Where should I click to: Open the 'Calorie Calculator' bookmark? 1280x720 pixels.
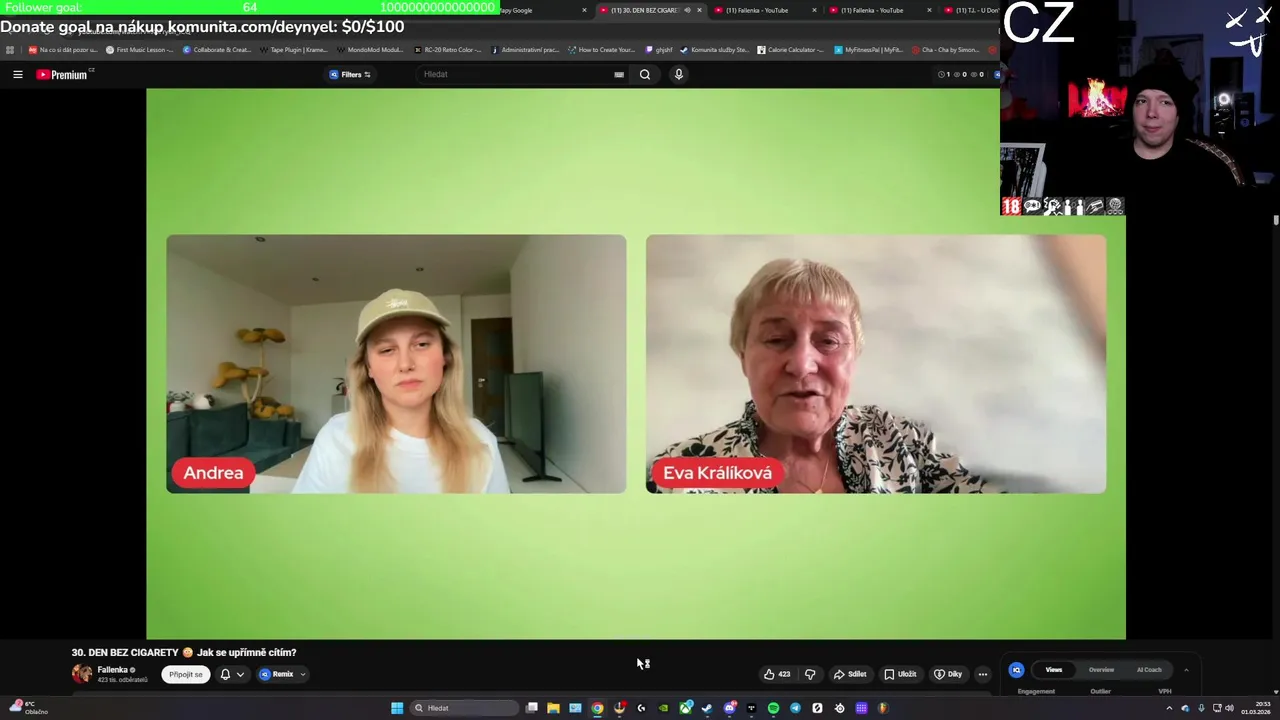(791, 49)
